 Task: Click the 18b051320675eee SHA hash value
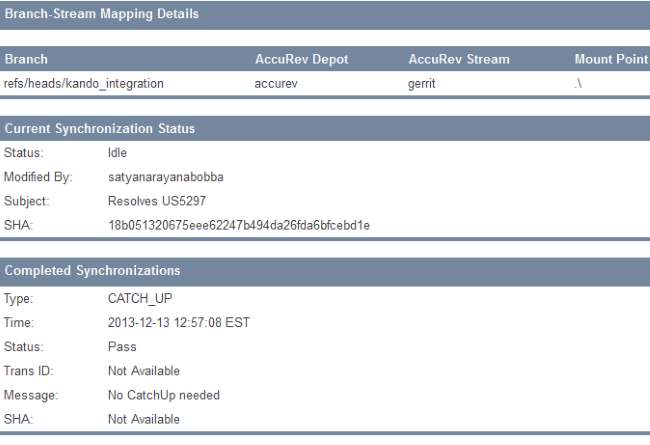coord(239,225)
